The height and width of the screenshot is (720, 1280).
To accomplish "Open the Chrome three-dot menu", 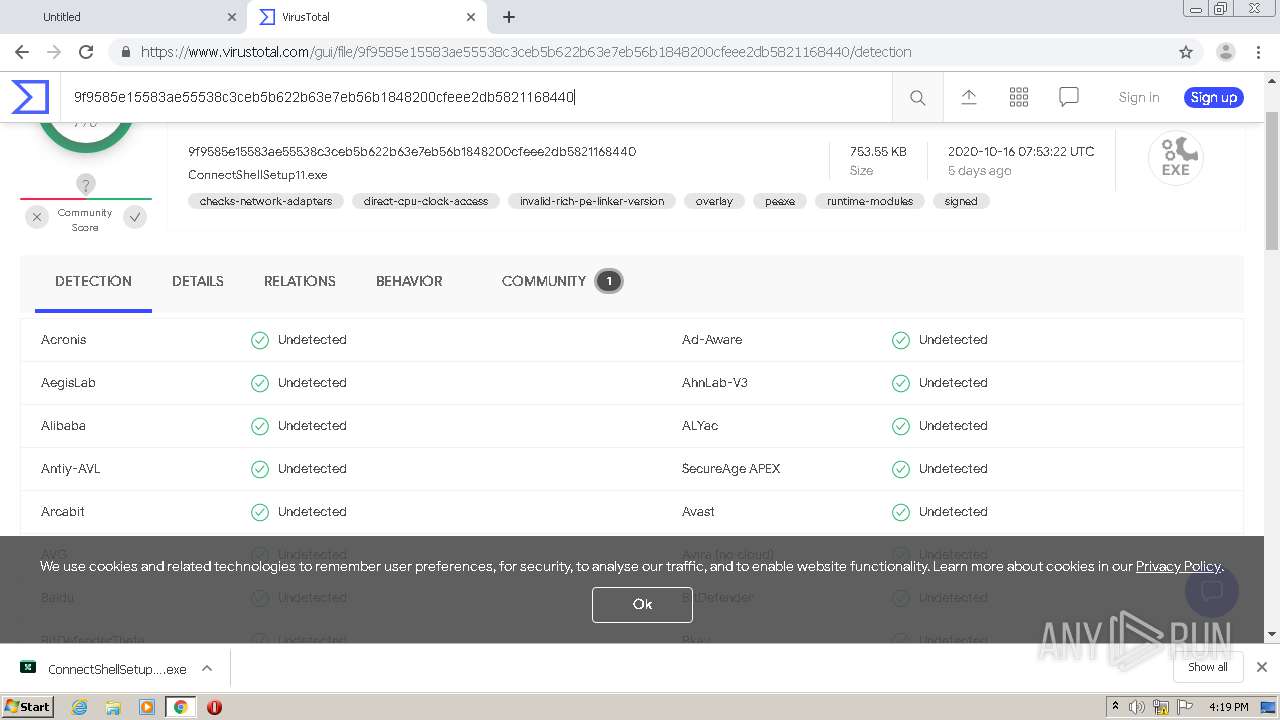I will [1258, 52].
